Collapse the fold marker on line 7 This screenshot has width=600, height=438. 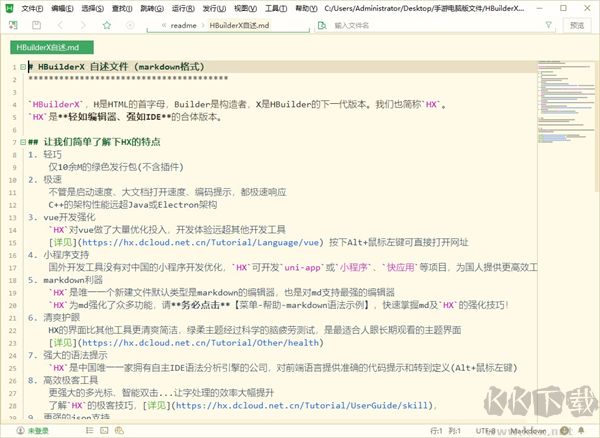[x=23, y=142]
